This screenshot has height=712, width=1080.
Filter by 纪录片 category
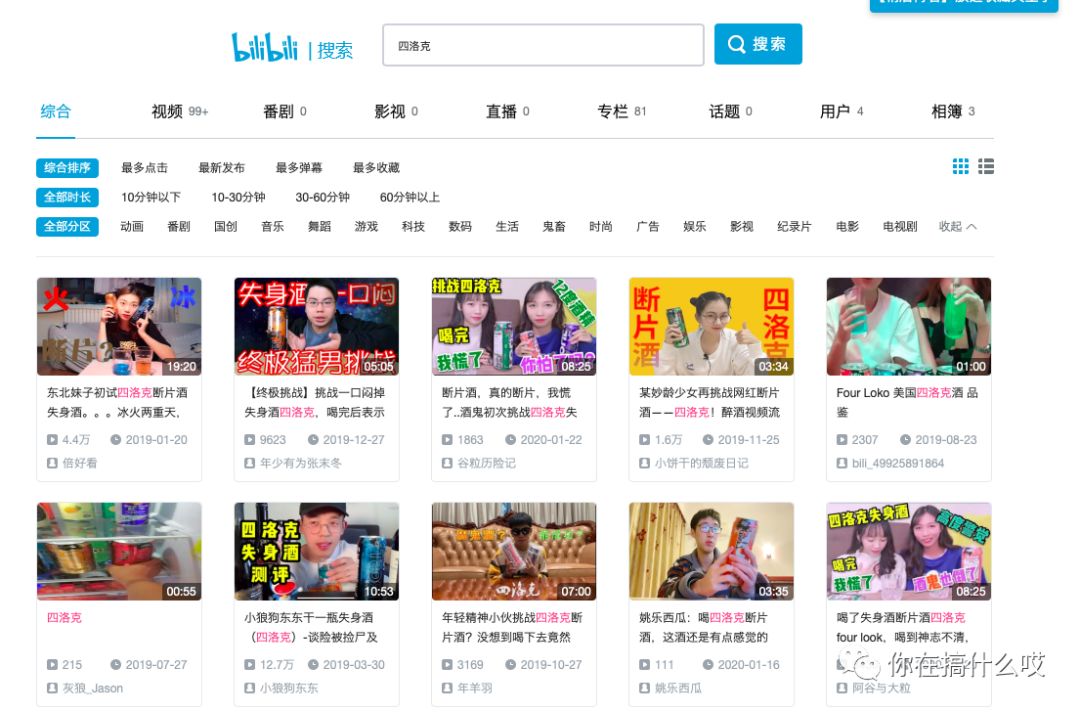[x=794, y=227]
